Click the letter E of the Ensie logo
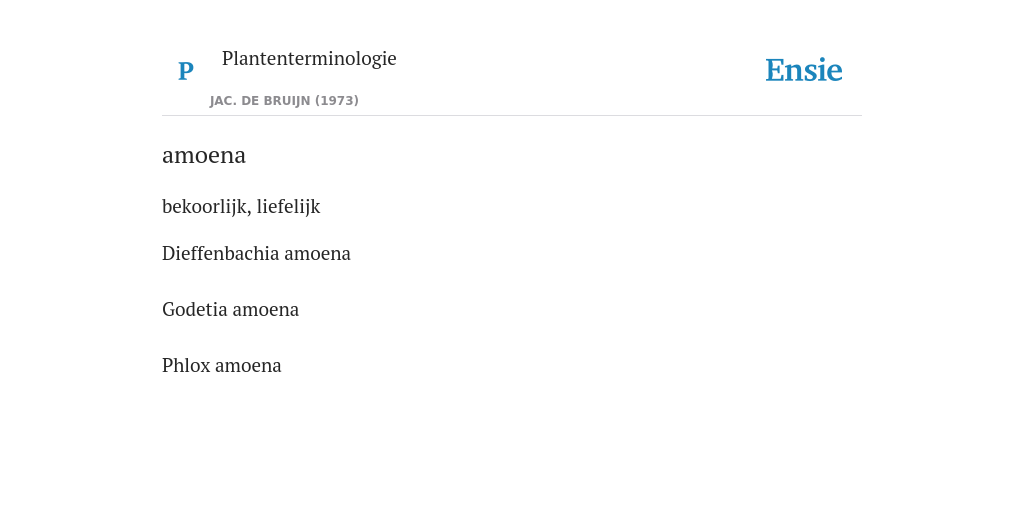This screenshot has width=1024, height=512. pos(775,71)
